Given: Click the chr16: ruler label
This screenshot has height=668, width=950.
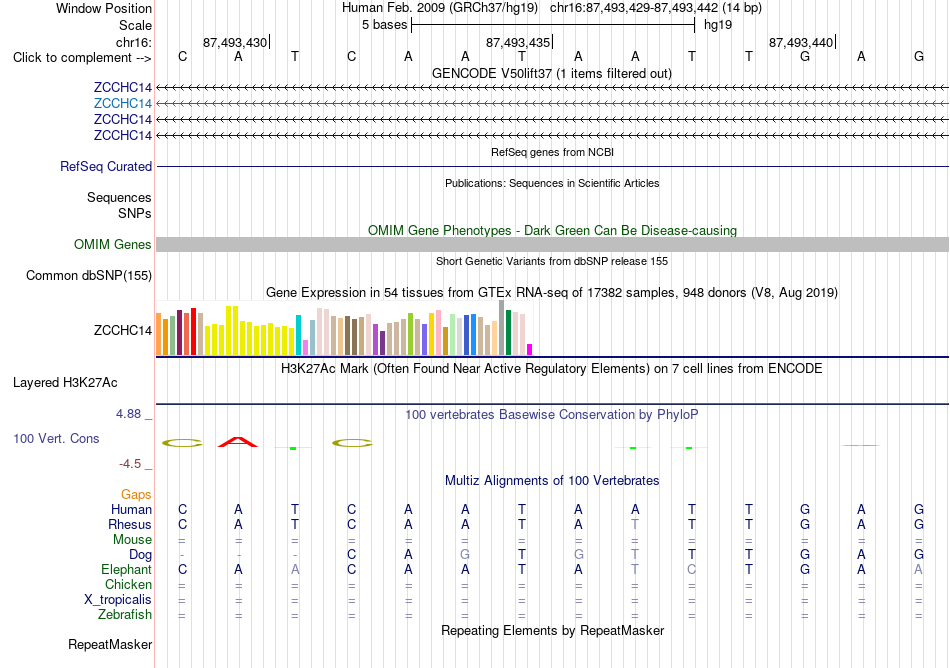Looking at the screenshot, I should (x=134, y=42).
